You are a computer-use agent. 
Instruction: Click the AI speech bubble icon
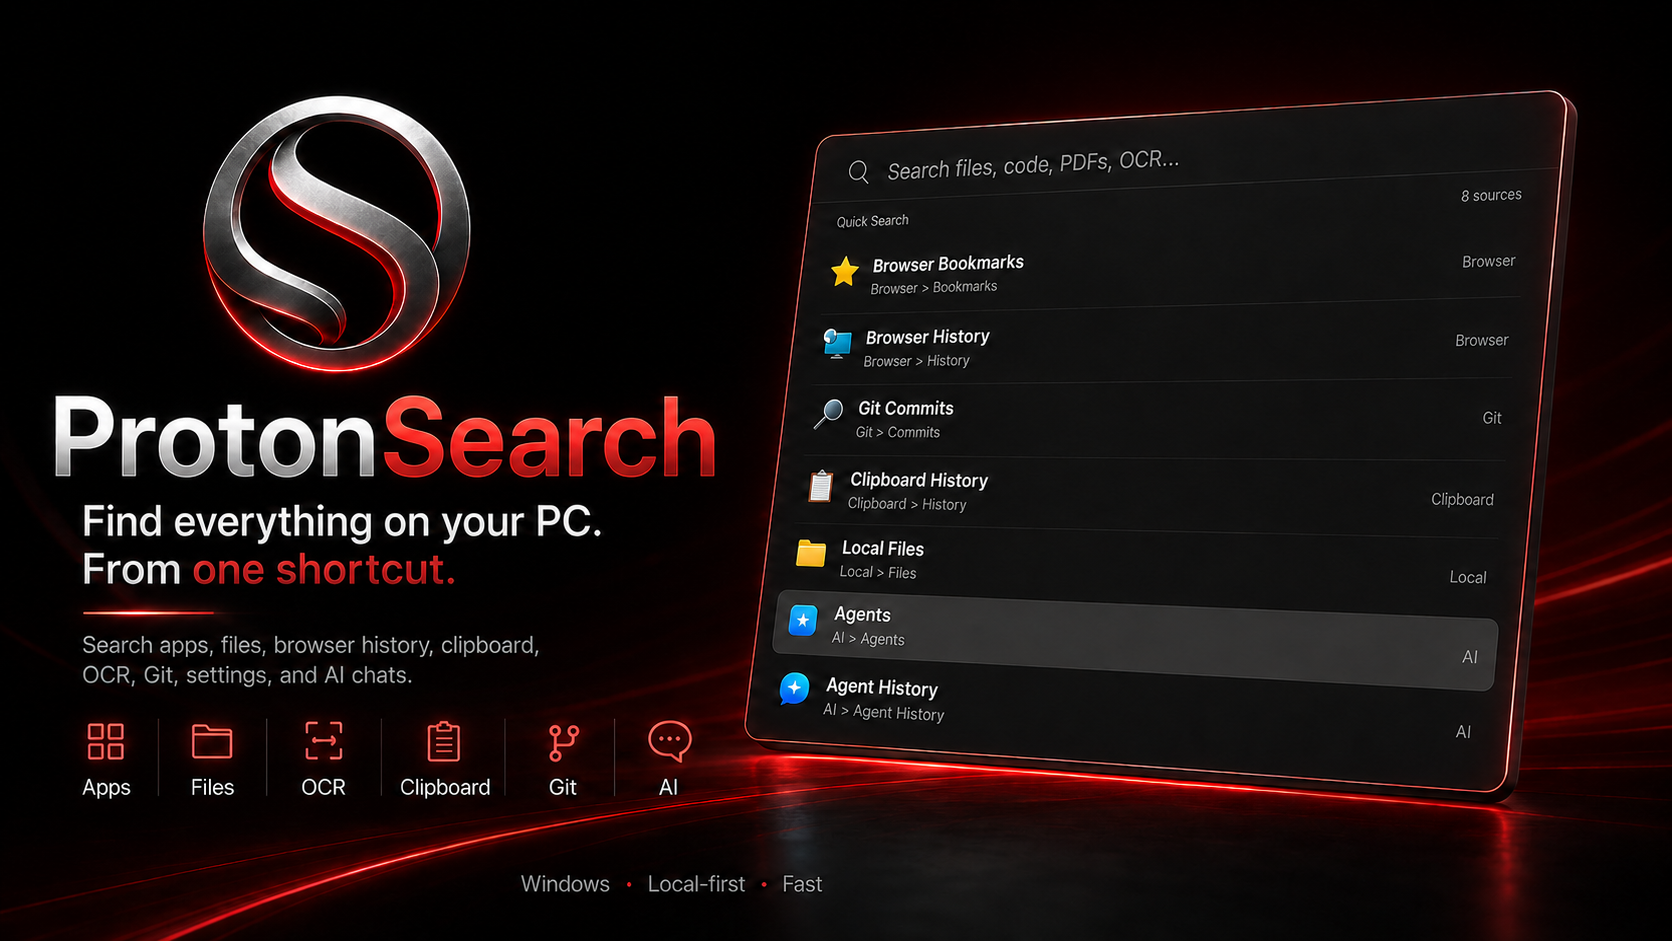(x=669, y=741)
